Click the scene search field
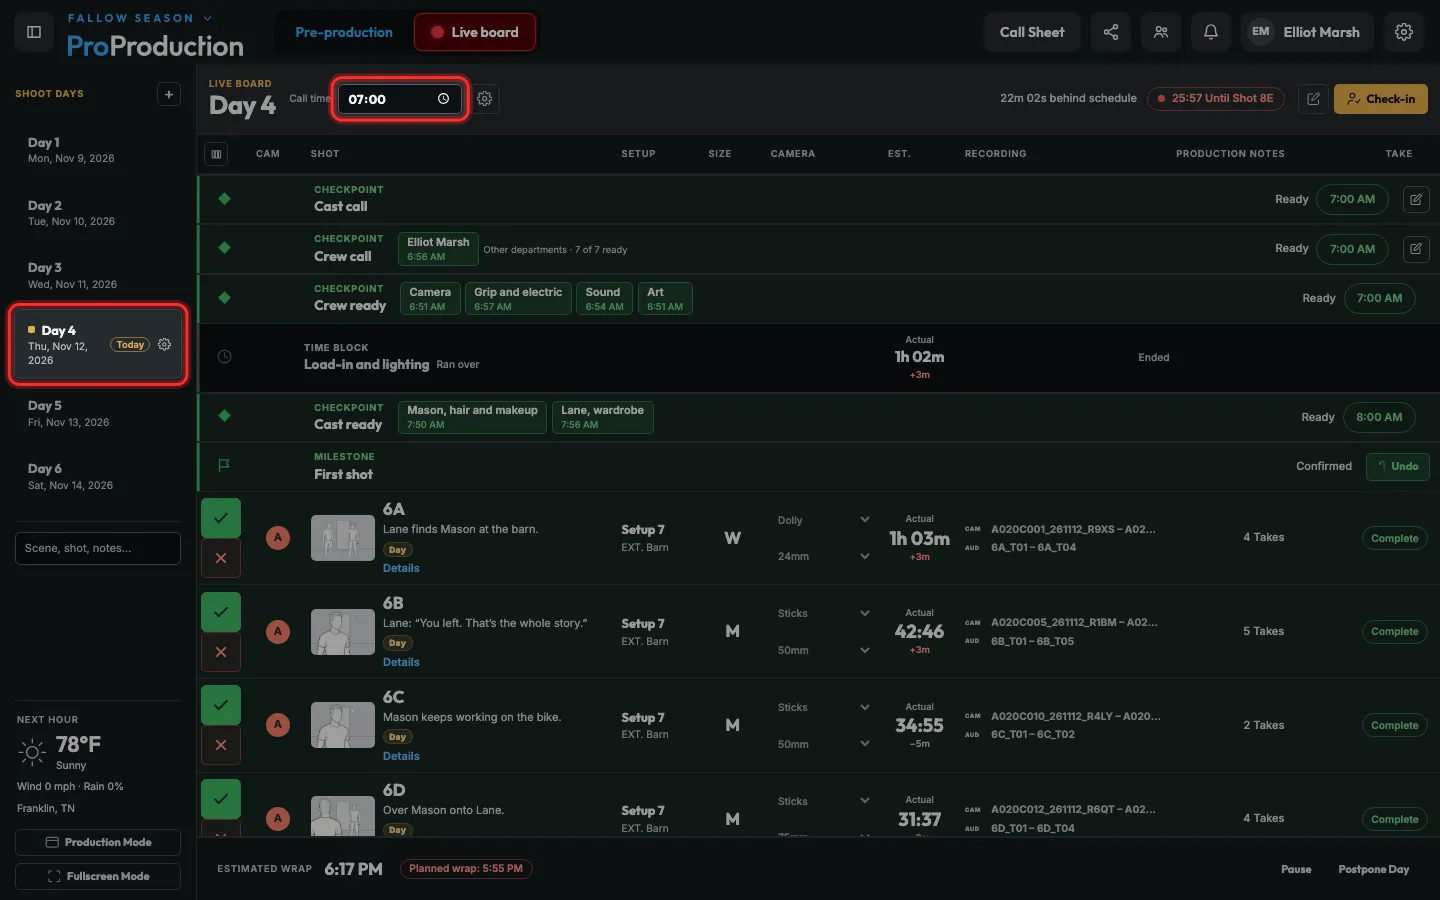This screenshot has height=900, width=1440. [x=98, y=548]
